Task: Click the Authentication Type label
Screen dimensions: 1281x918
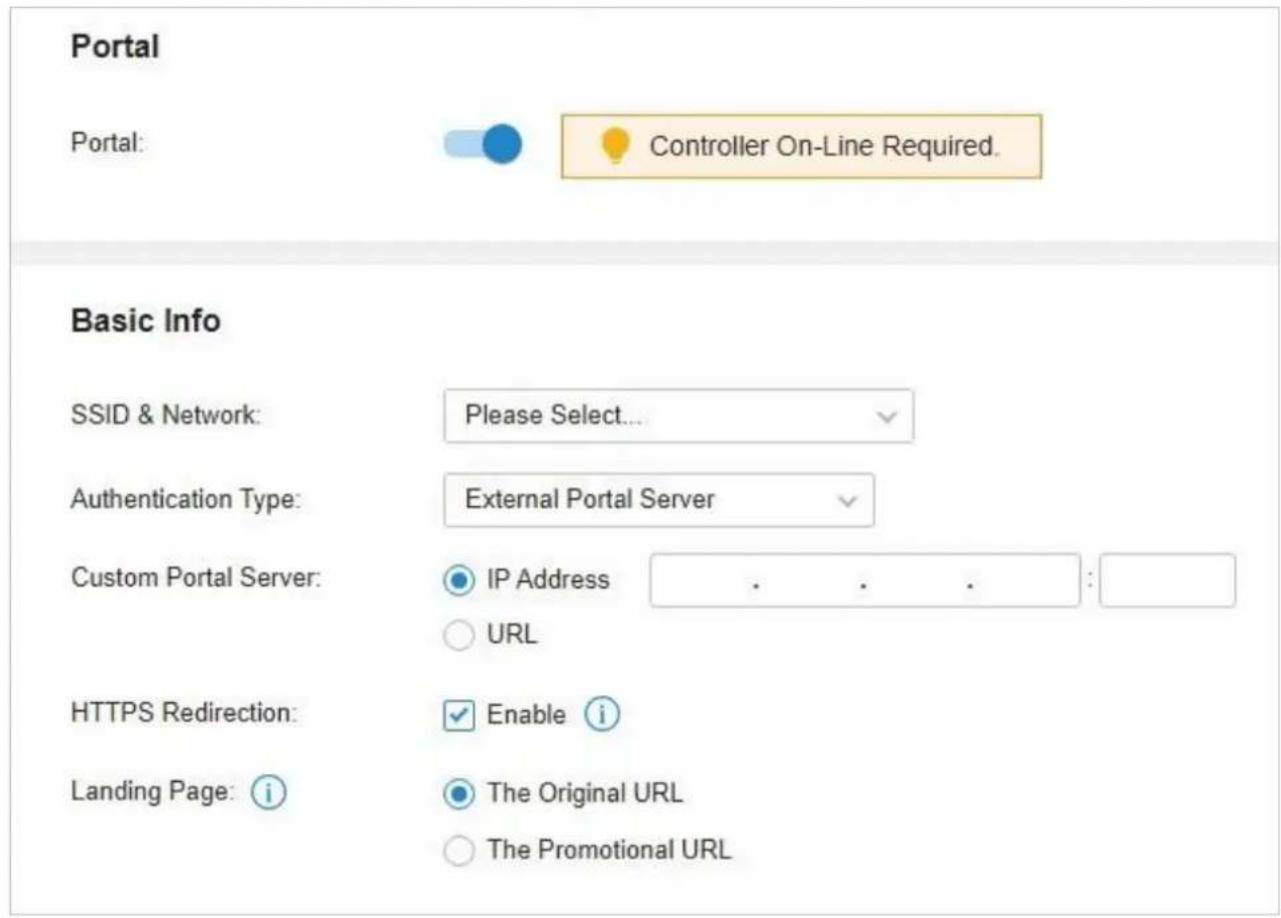Action: [x=186, y=499]
